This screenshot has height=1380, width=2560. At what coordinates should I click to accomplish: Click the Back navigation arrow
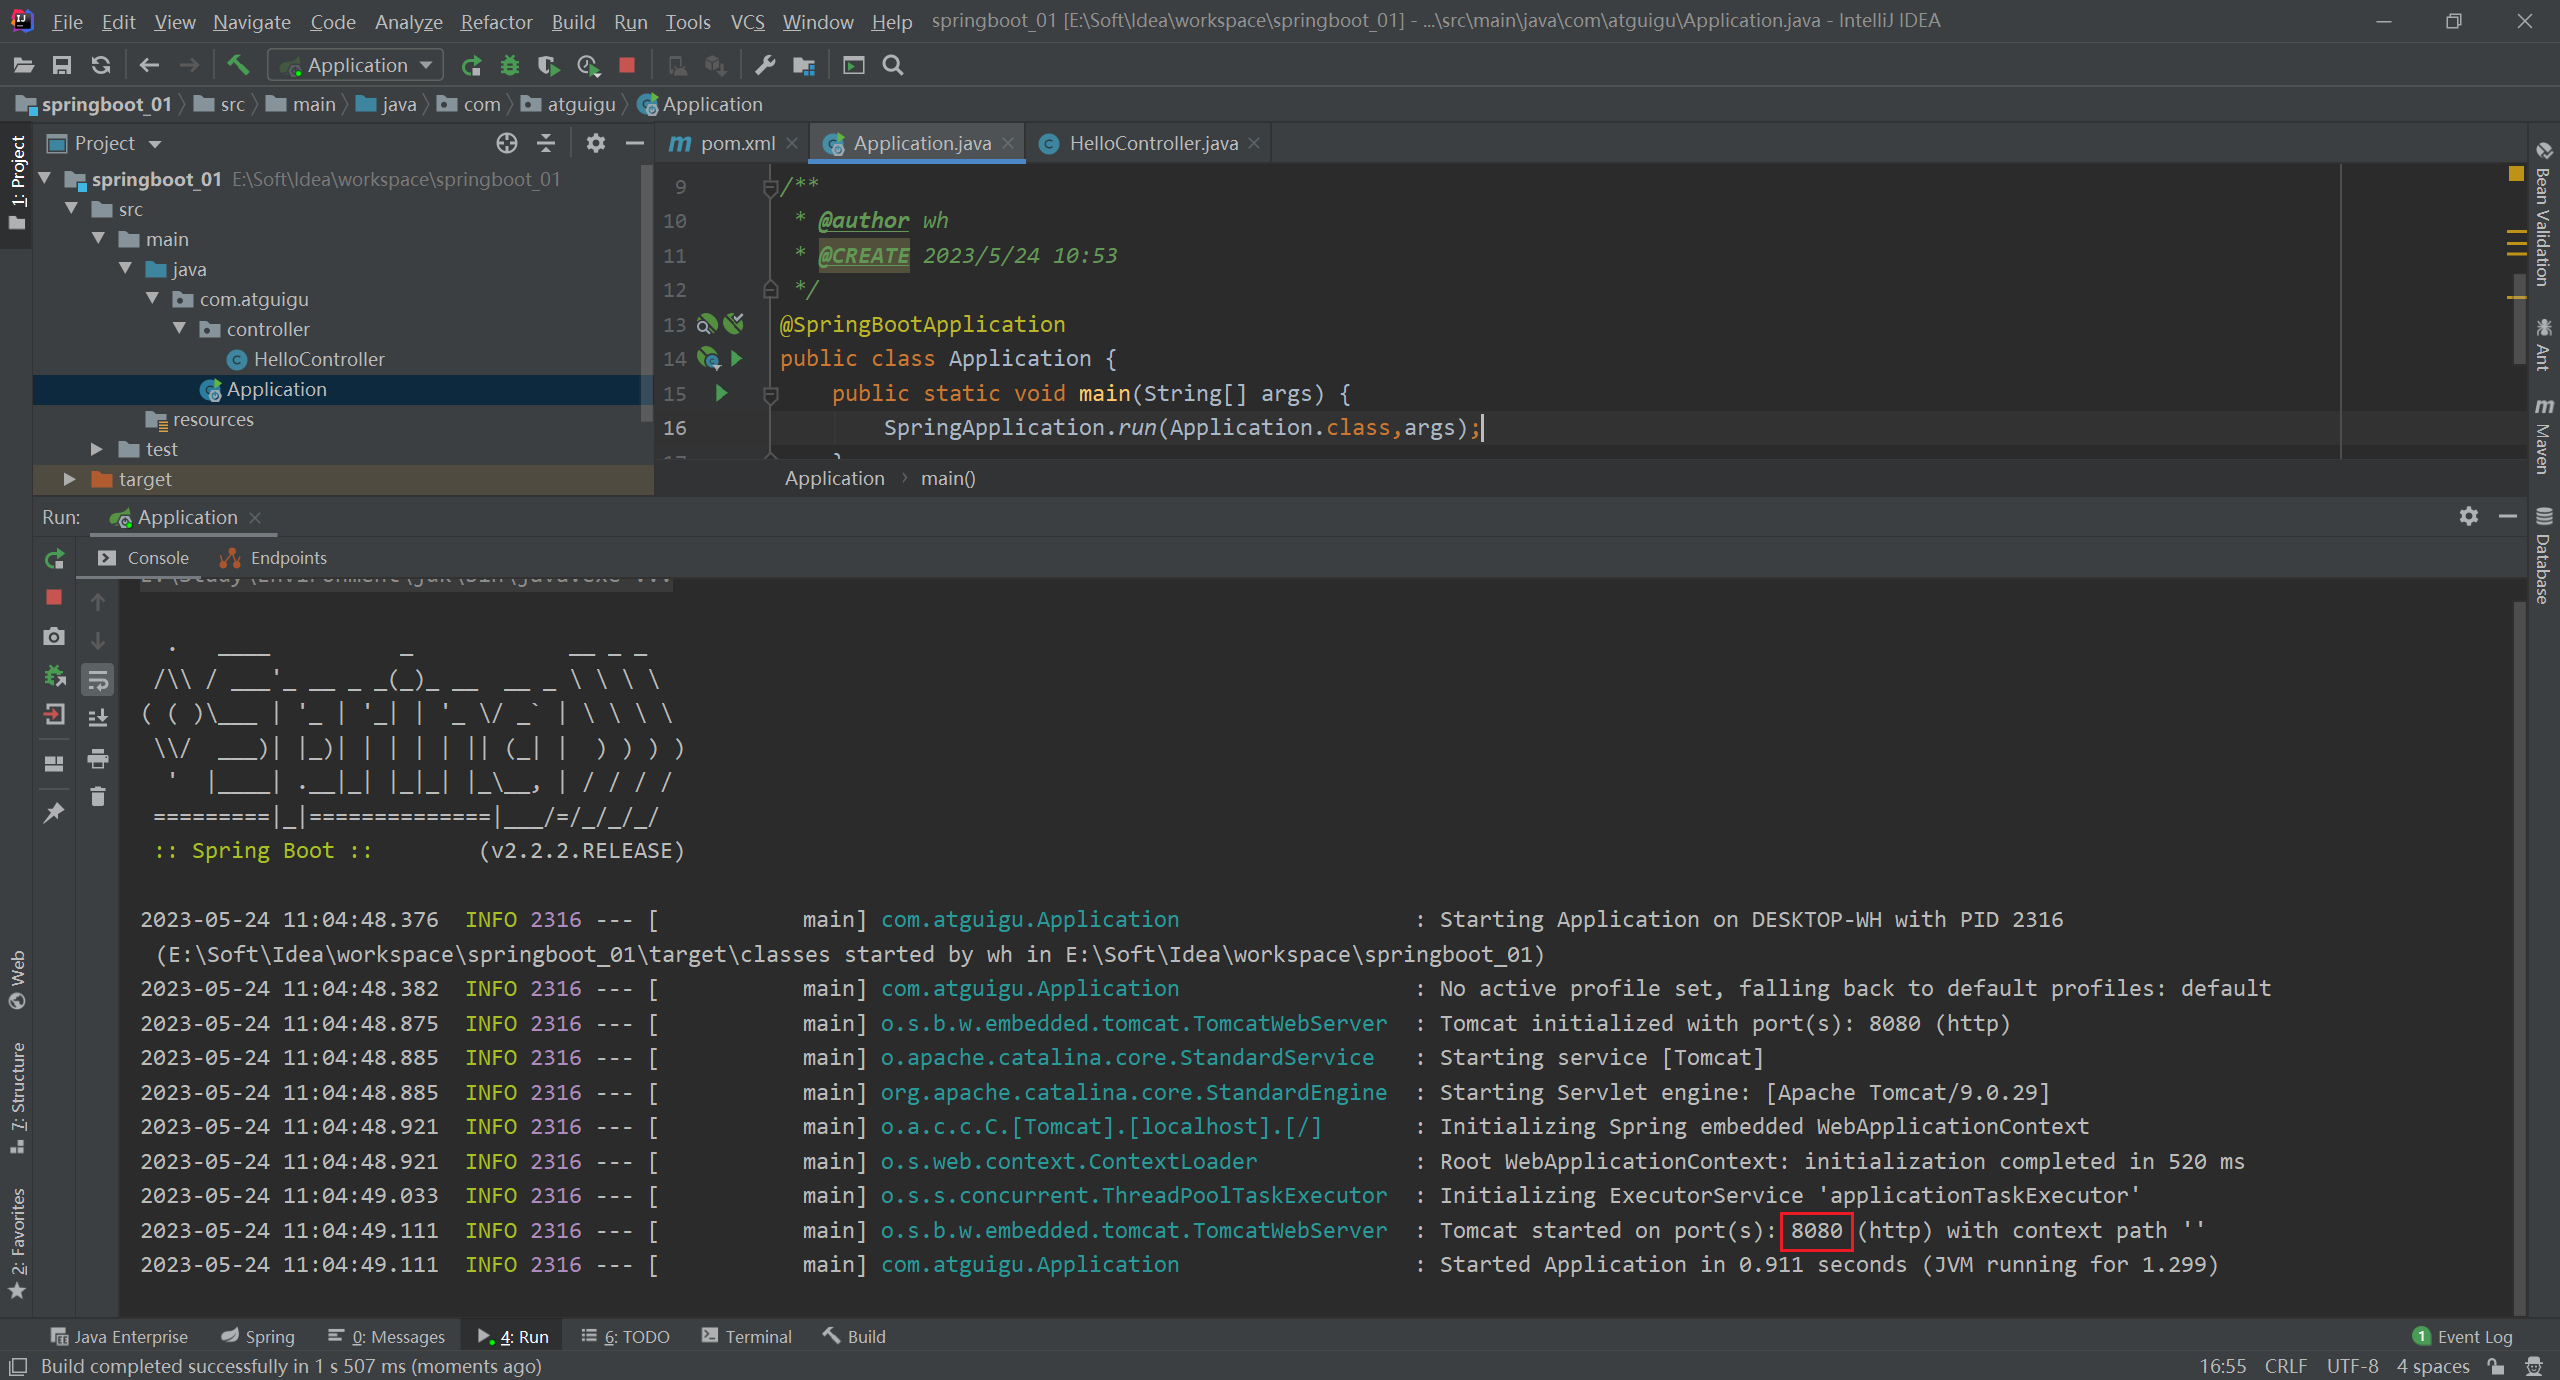pos(149,66)
